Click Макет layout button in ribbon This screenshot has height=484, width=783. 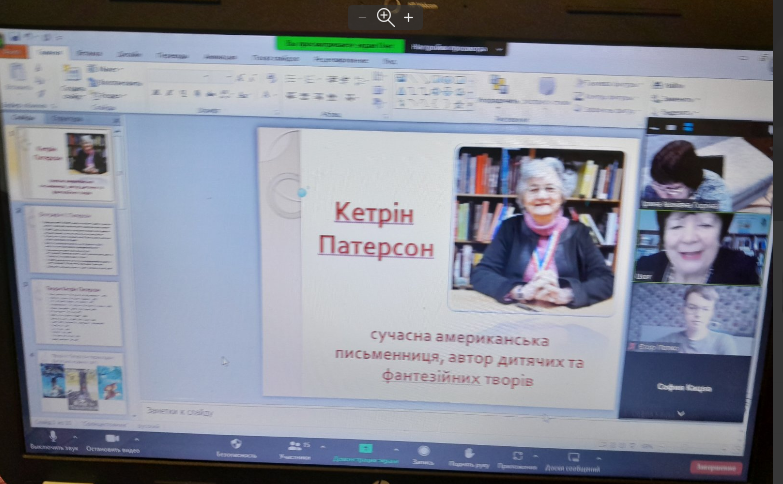tap(106, 69)
